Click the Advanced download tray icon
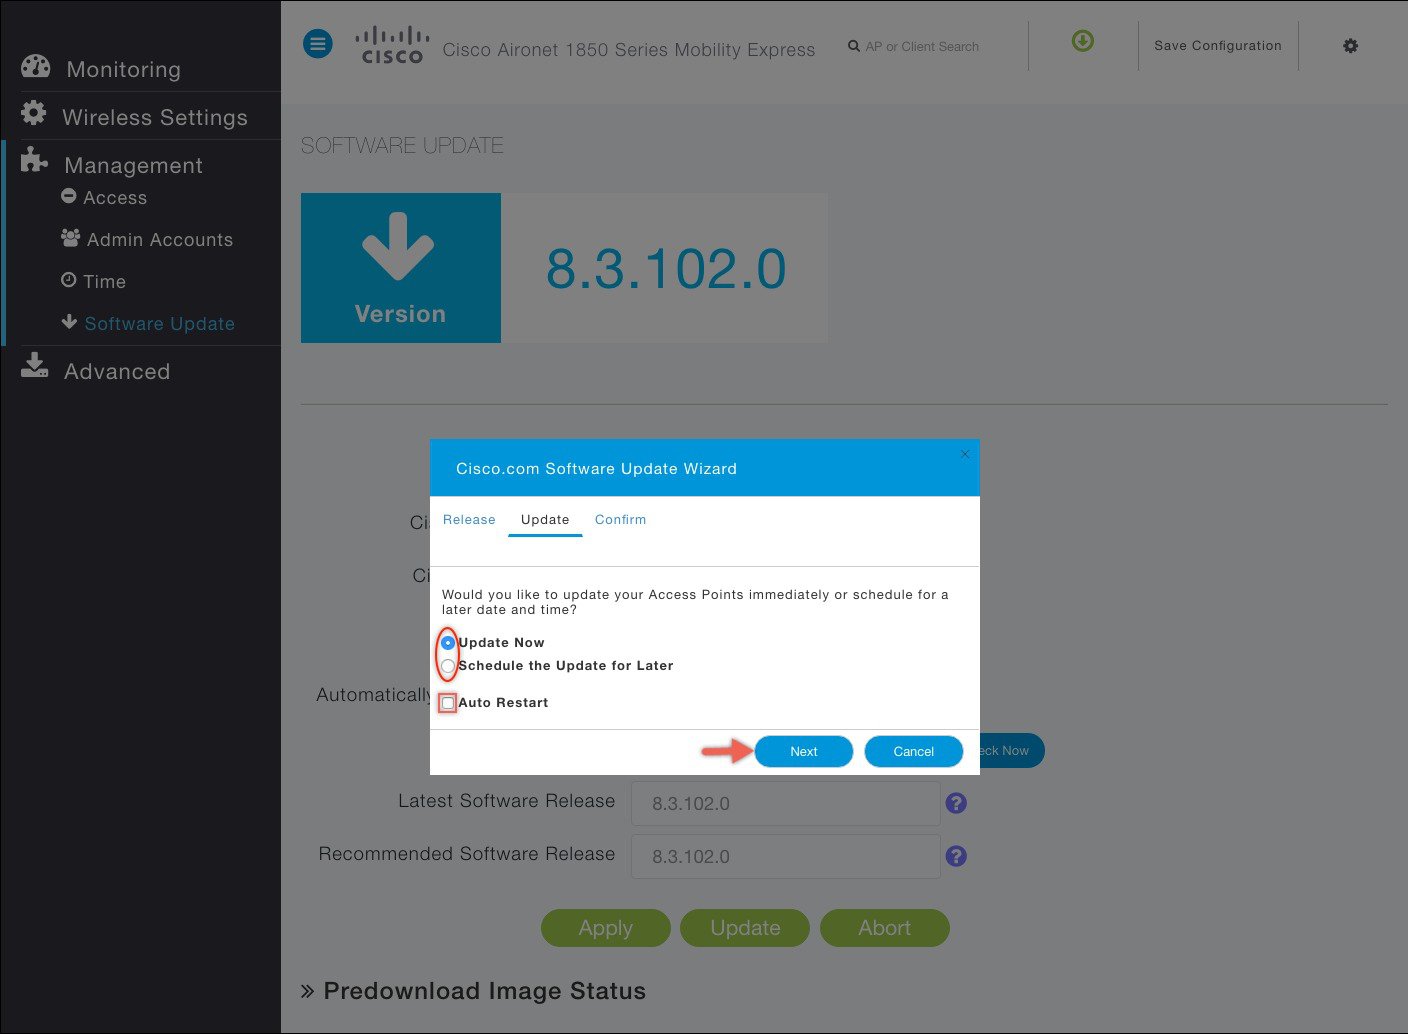This screenshot has height=1034, width=1409. pyautogui.click(x=35, y=366)
